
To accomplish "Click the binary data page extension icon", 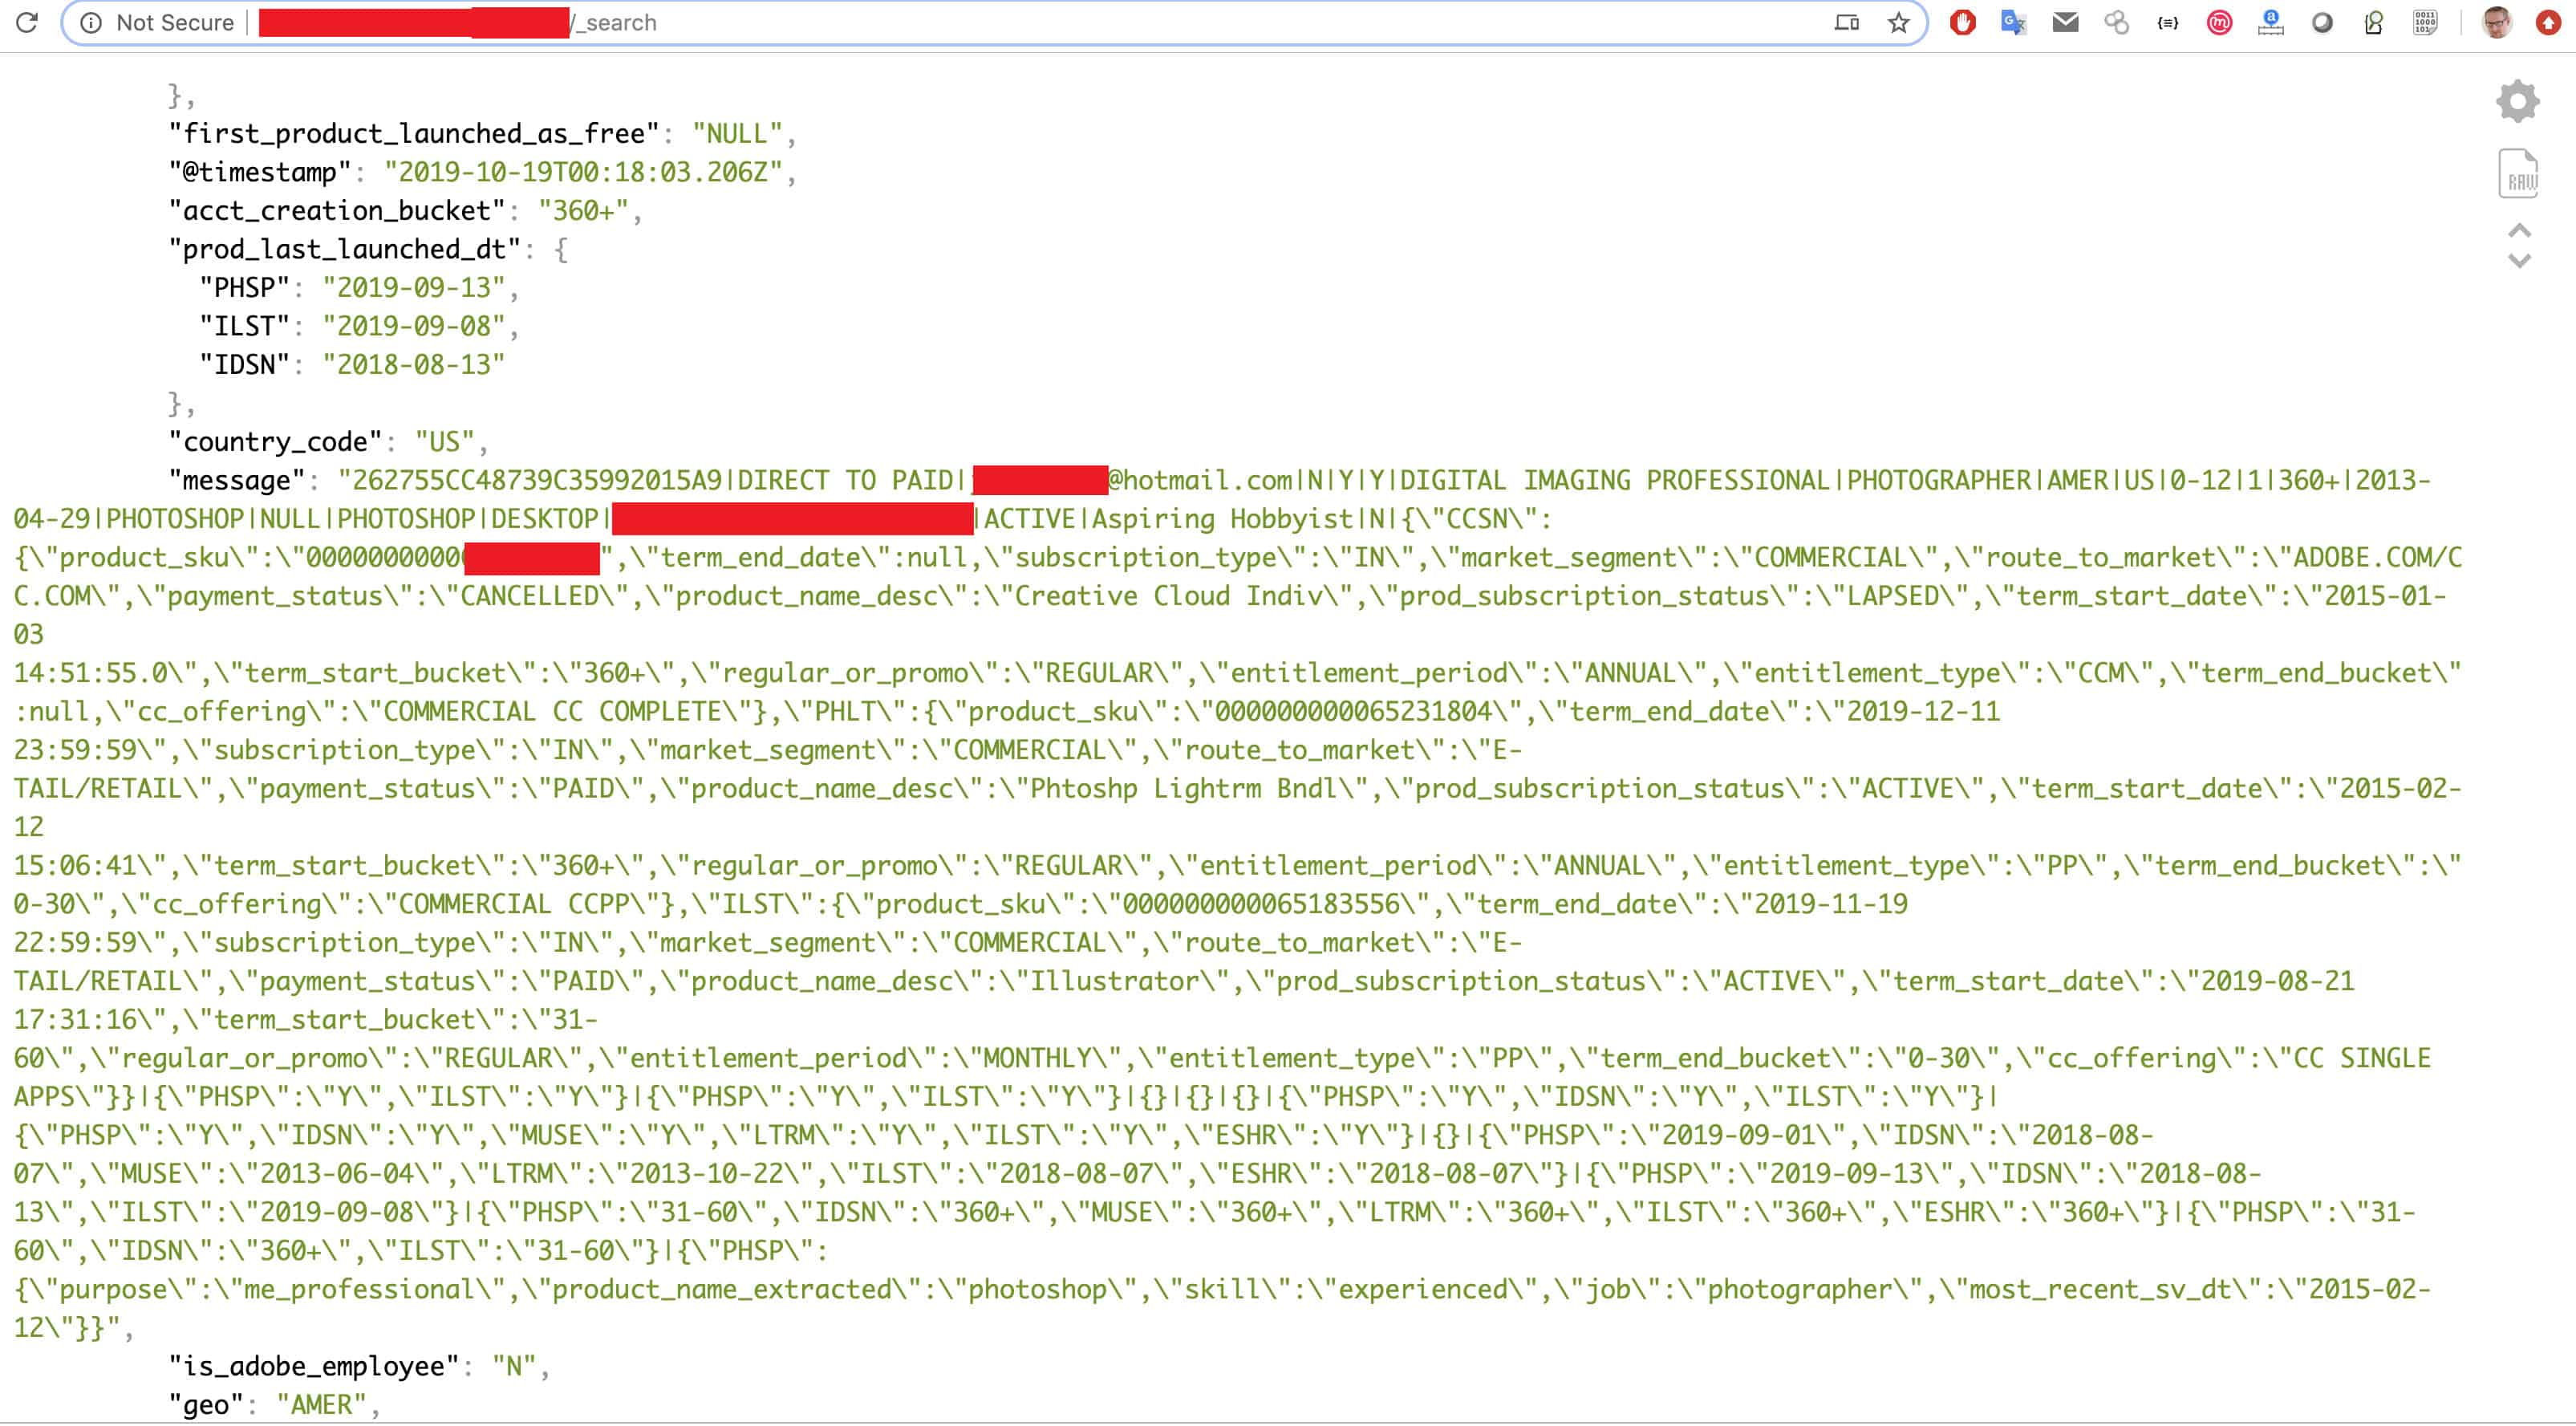I will [x=2425, y=22].
